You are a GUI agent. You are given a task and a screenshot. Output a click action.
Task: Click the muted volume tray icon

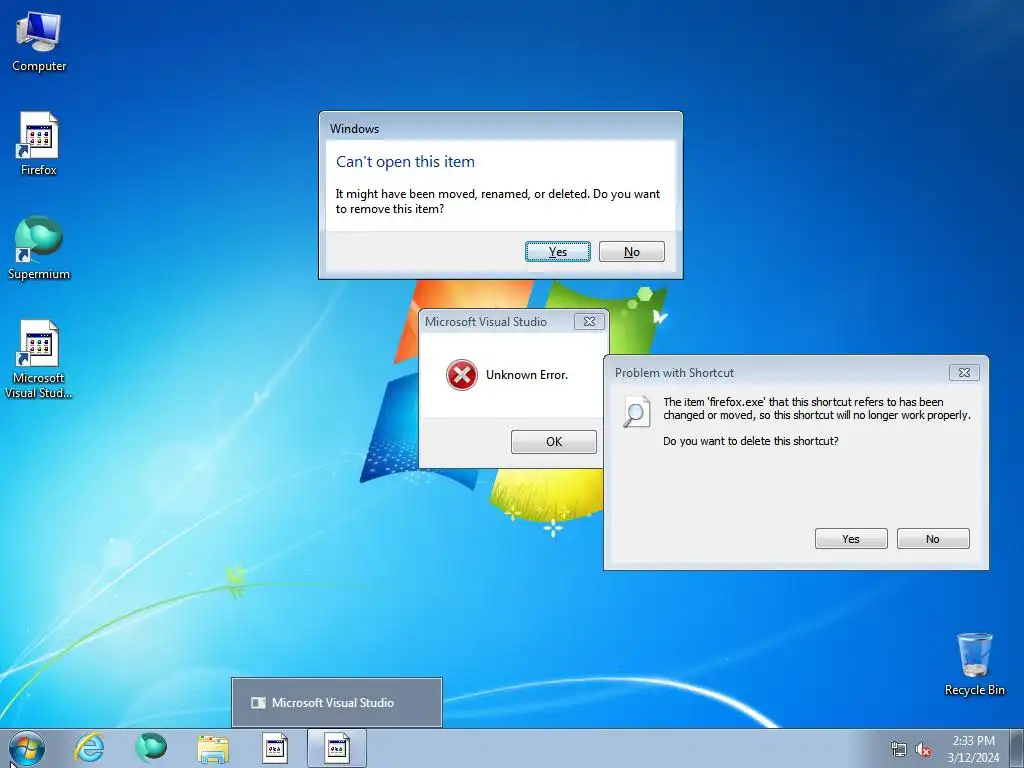point(923,749)
